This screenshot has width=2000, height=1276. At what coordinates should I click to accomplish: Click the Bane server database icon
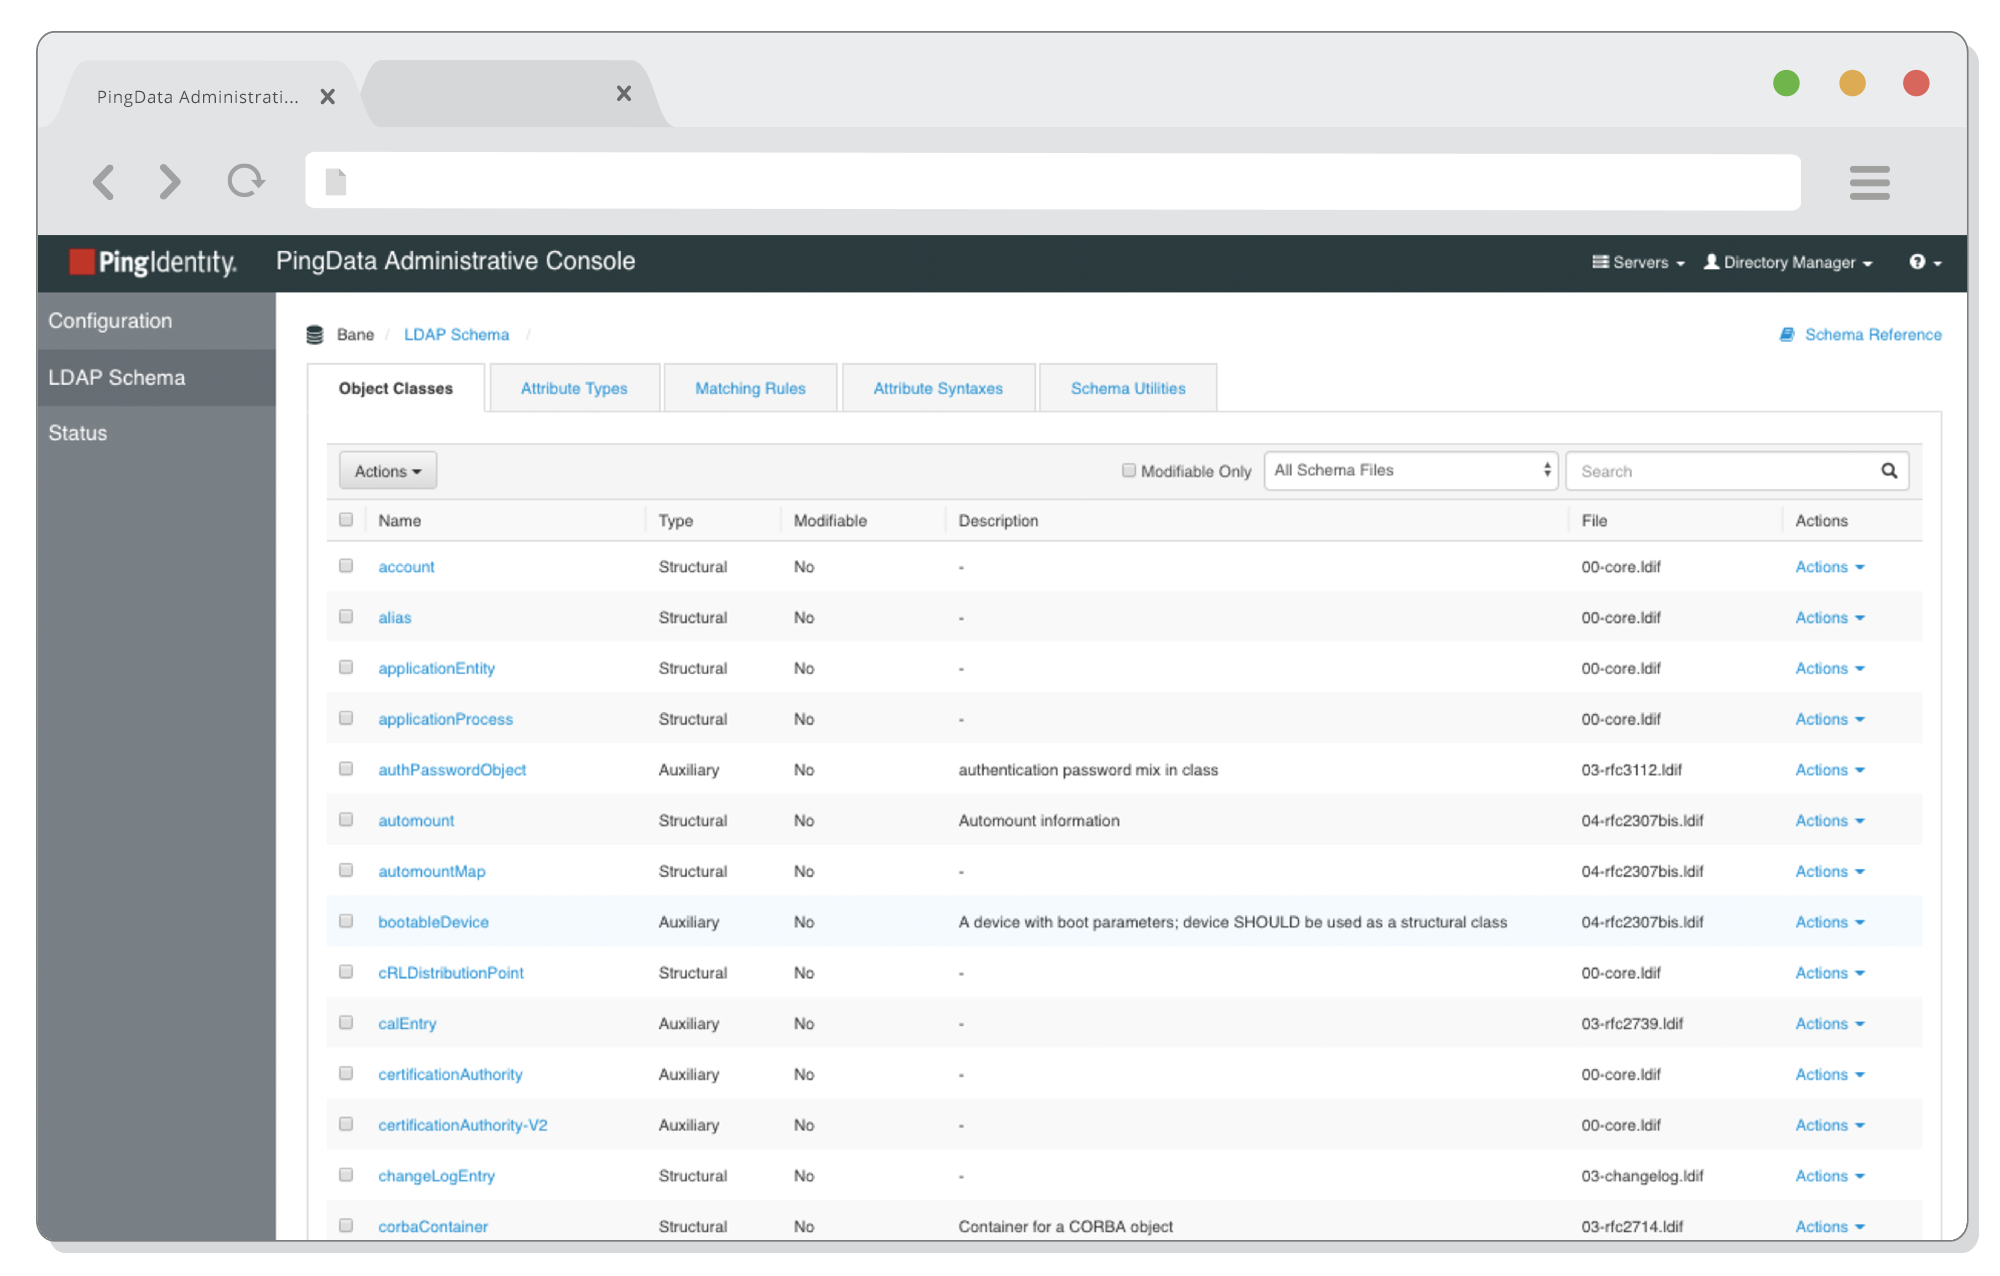click(315, 335)
